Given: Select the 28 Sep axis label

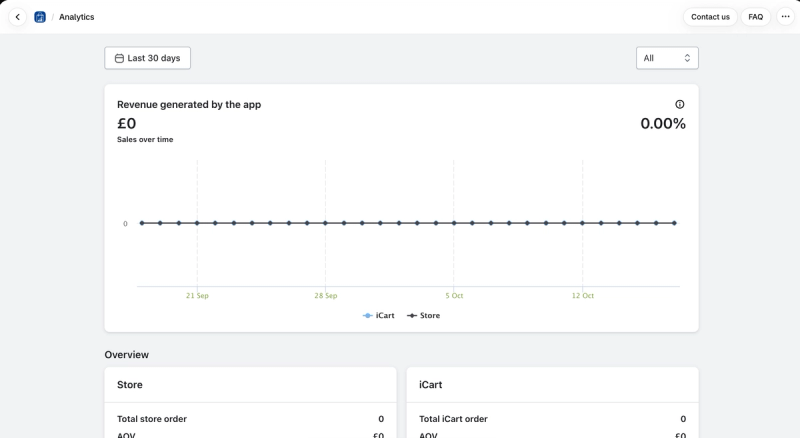Looking at the screenshot, I should pos(326,296).
